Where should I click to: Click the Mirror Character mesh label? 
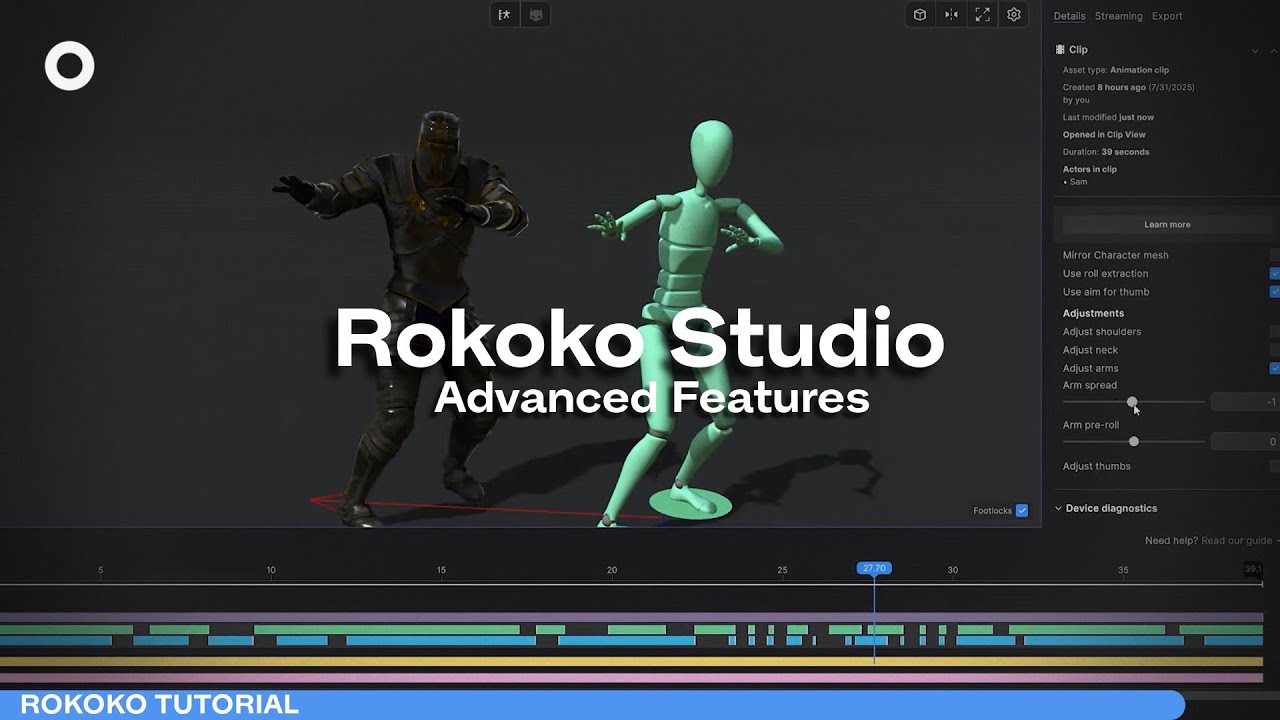pyautogui.click(x=1115, y=255)
